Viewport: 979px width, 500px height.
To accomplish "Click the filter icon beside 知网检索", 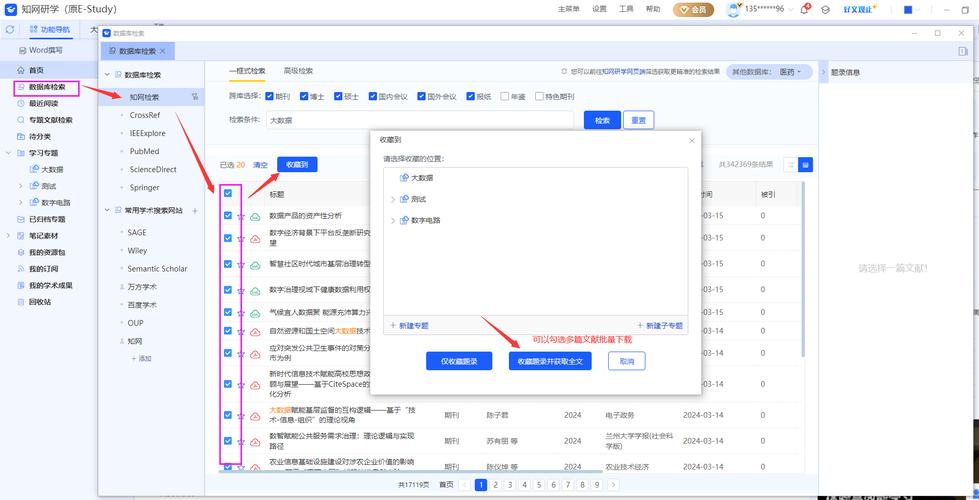I will click(195, 97).
